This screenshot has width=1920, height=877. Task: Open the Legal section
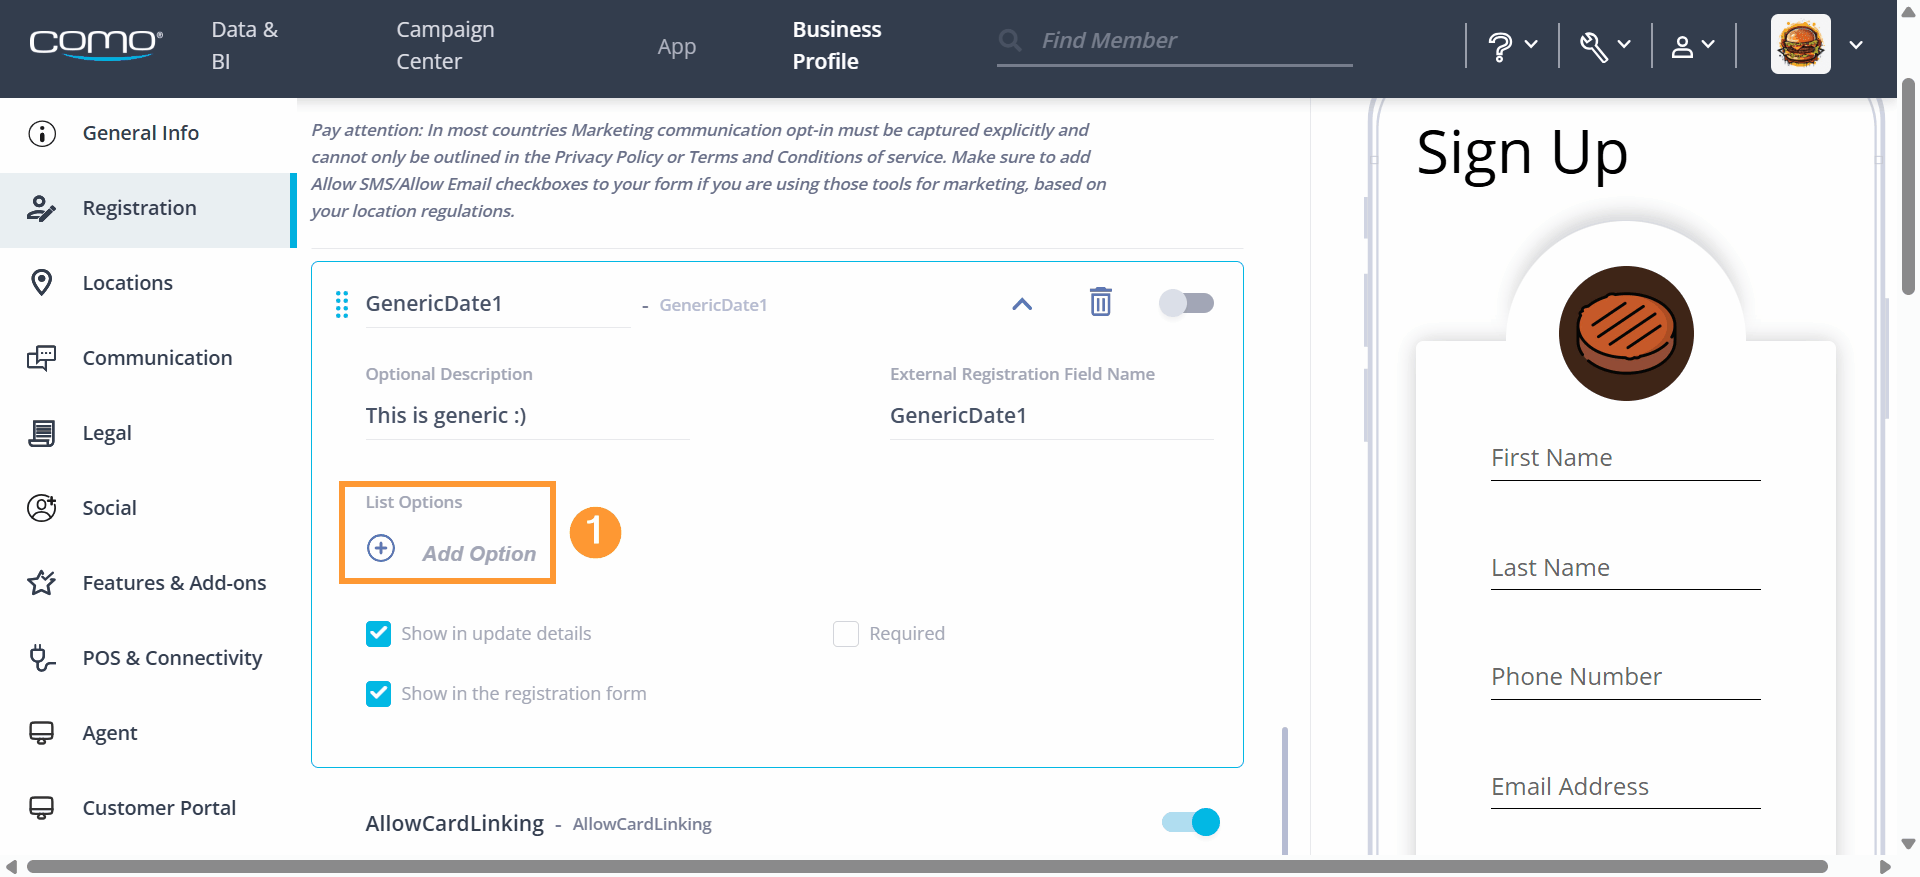pyautogui.click(x=148, y=433)
